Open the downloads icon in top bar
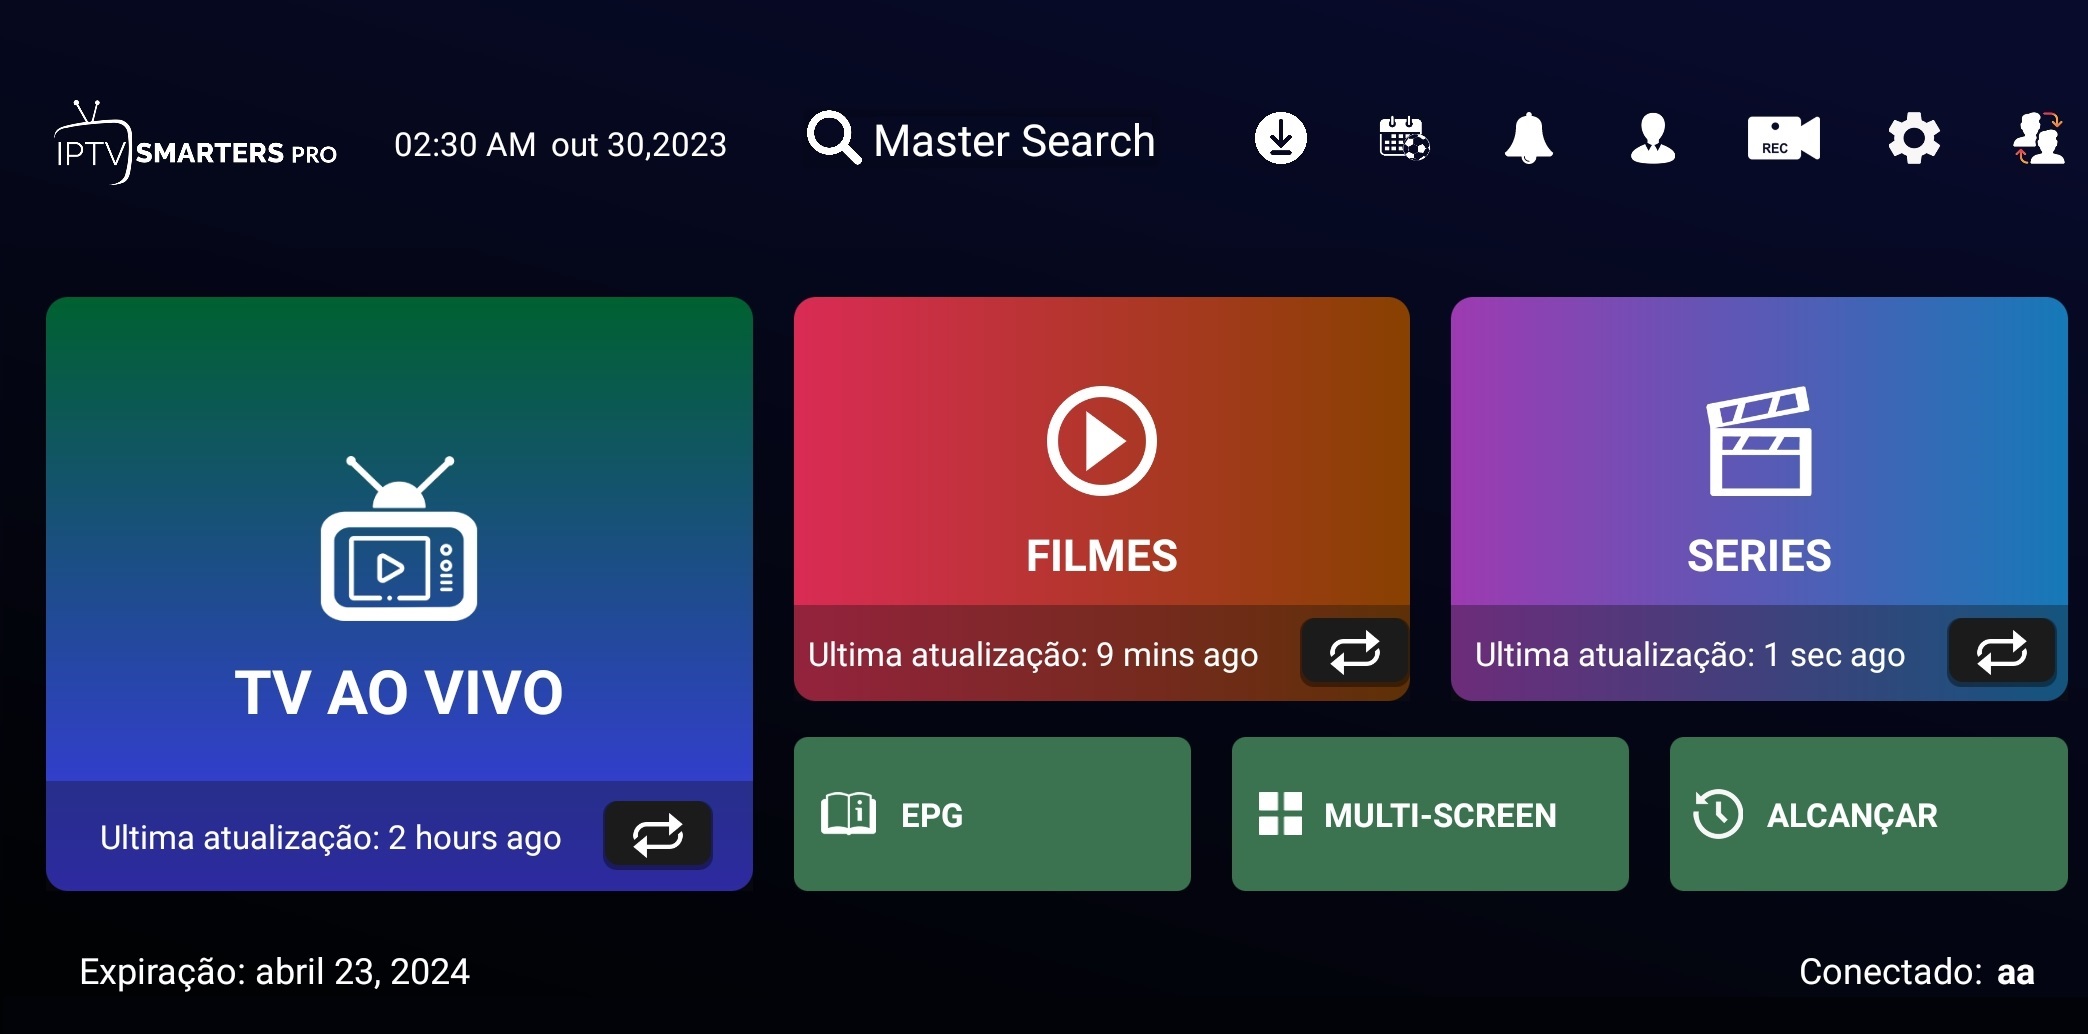 1280,138
